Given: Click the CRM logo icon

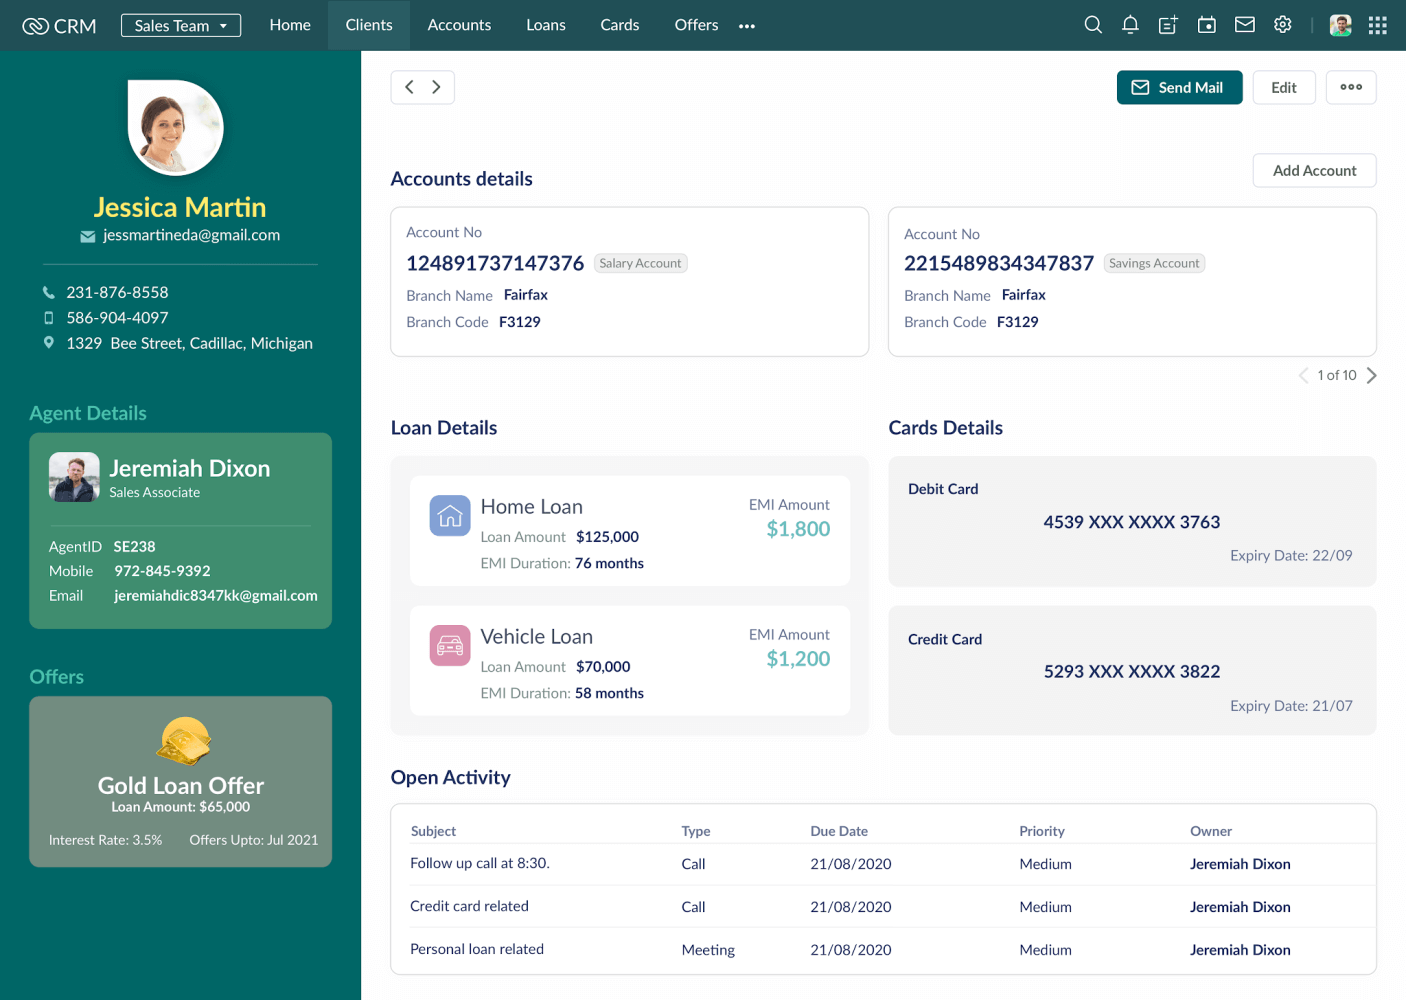Looking at the screenshot, I should coord(35,26).
